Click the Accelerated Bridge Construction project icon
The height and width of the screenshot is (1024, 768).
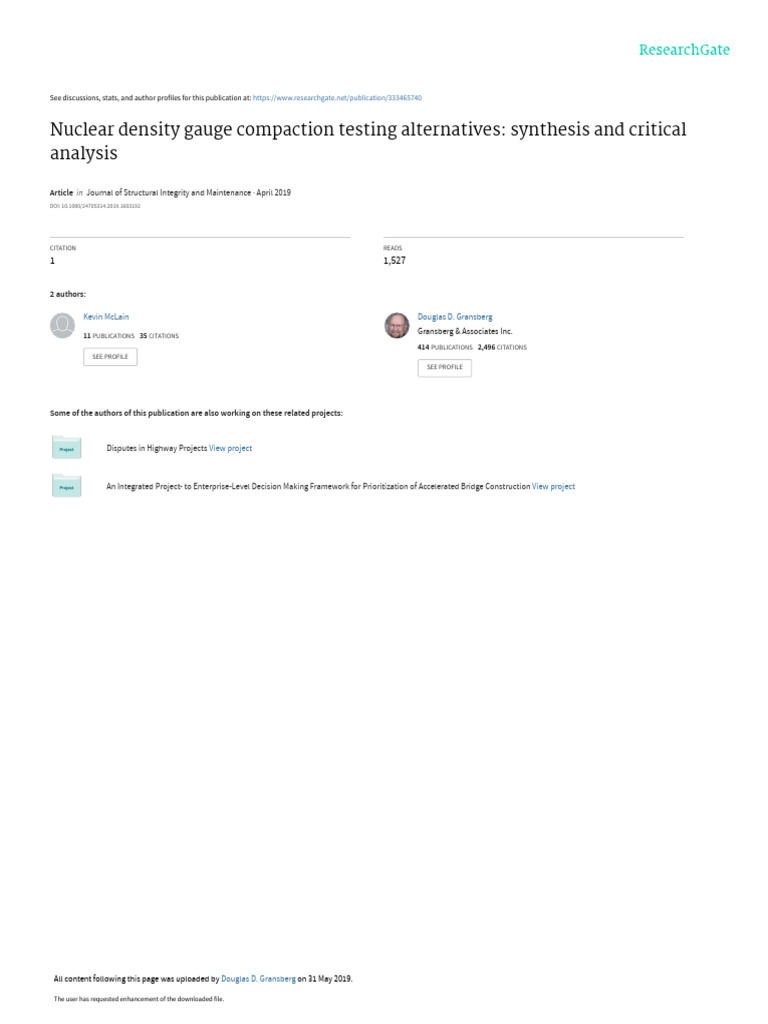66,486
